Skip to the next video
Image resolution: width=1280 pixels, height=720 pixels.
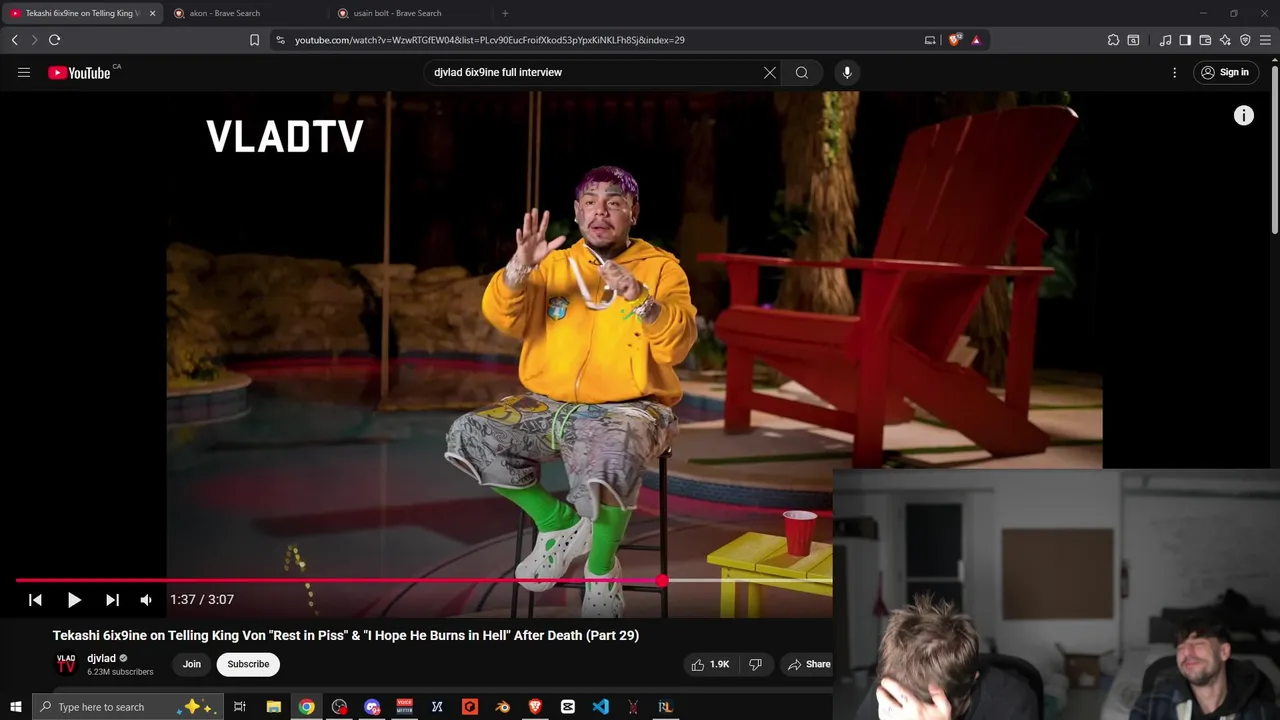pyautogui.click(x=112, y=600)
